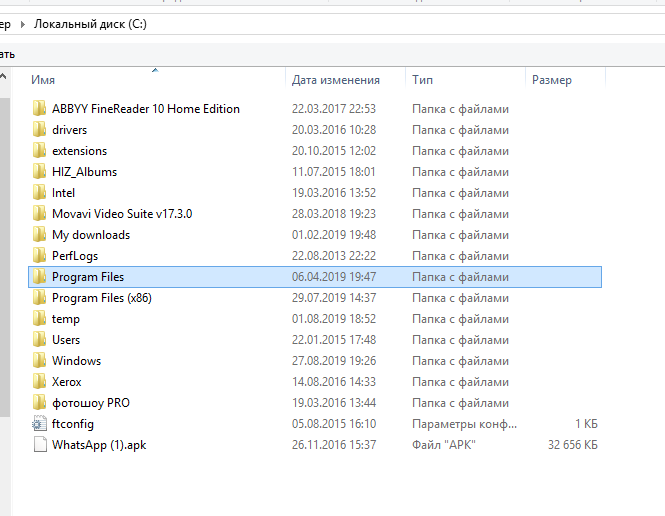665x516 pixels.
Task: Select the My downloads folder name
Action: [91, 235]
